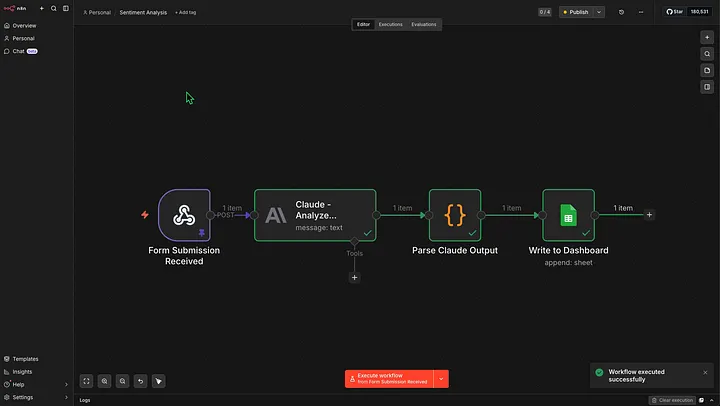This screenshot has width=720, height=406.
Task: Fit canvas to view
Action: 86,381
